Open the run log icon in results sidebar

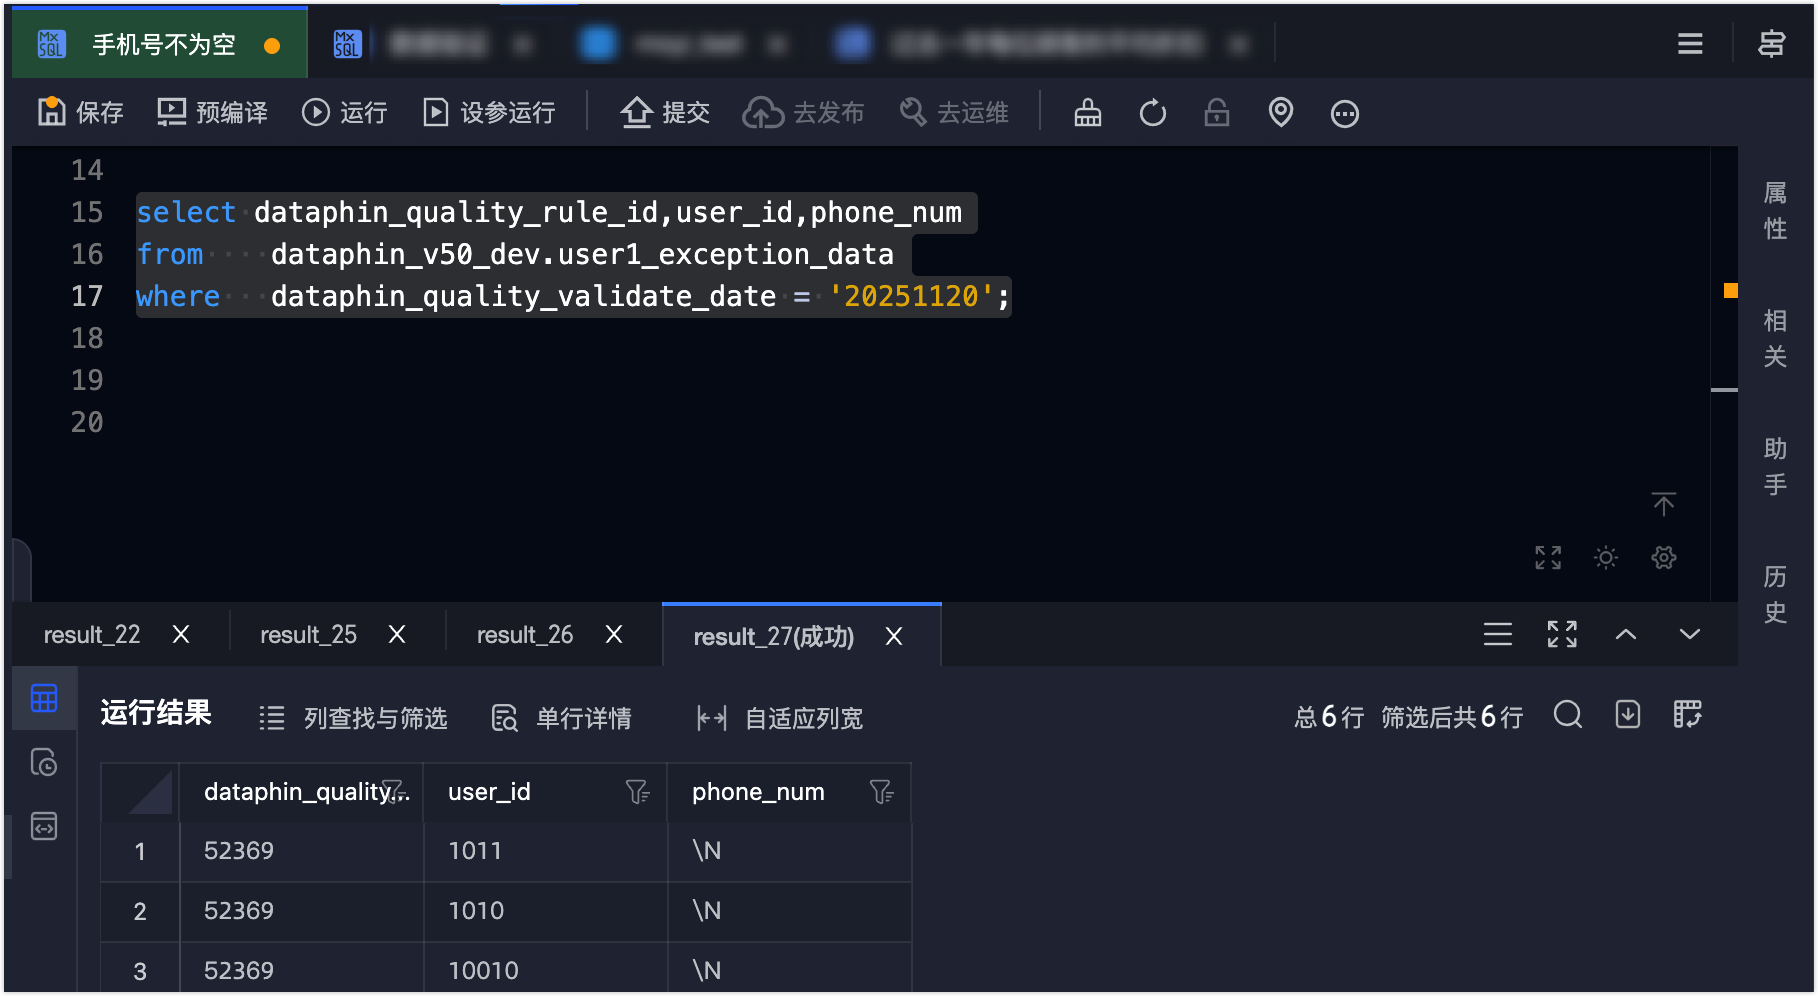(x=44, y=762)
